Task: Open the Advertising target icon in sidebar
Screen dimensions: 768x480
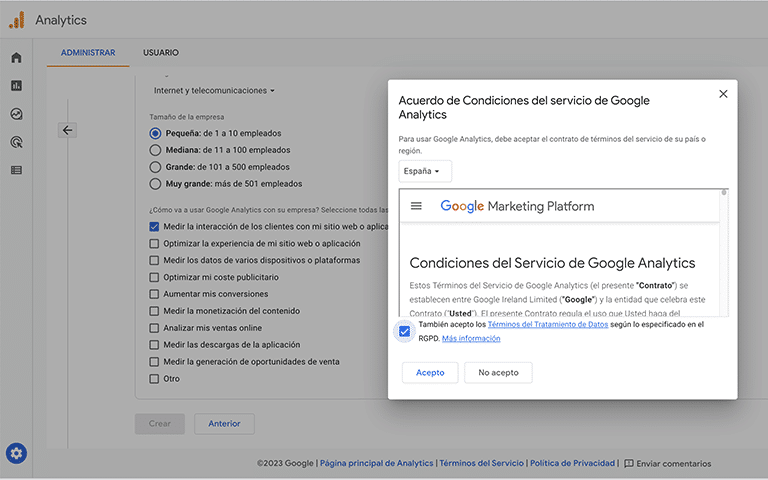Action: [x=16, y=142]
